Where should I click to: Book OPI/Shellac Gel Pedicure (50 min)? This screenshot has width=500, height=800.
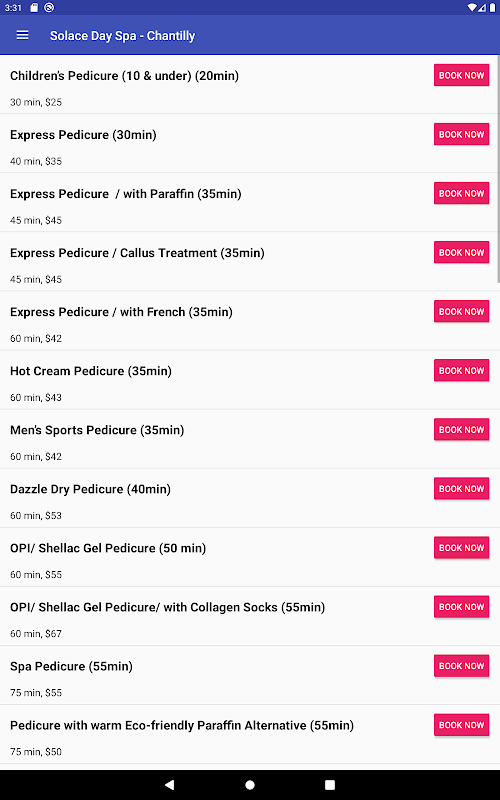tap(461, 547)
